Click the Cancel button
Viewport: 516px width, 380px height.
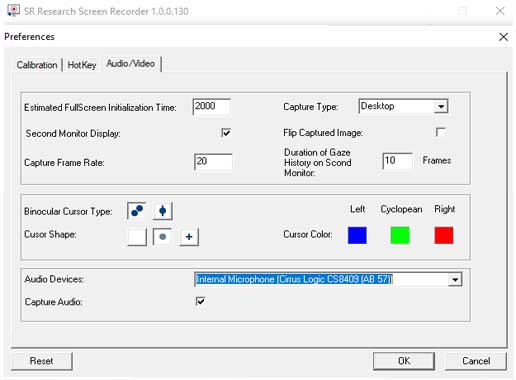476,361
